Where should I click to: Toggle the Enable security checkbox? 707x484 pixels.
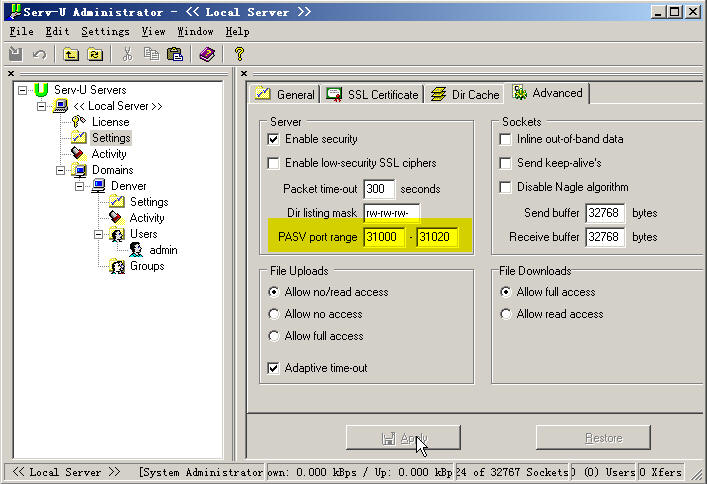click(274, 139)
